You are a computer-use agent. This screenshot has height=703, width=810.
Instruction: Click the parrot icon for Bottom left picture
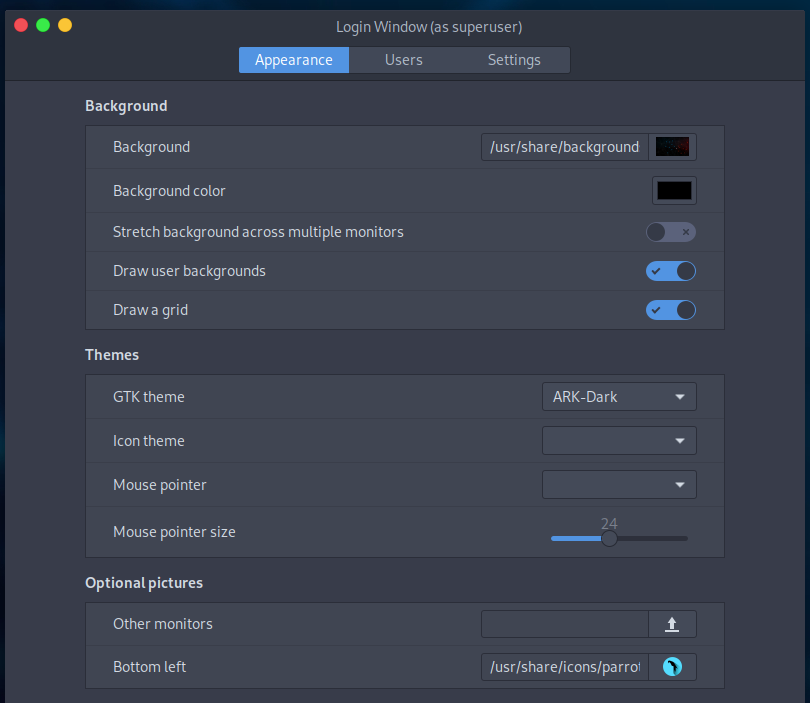point(672,666)
